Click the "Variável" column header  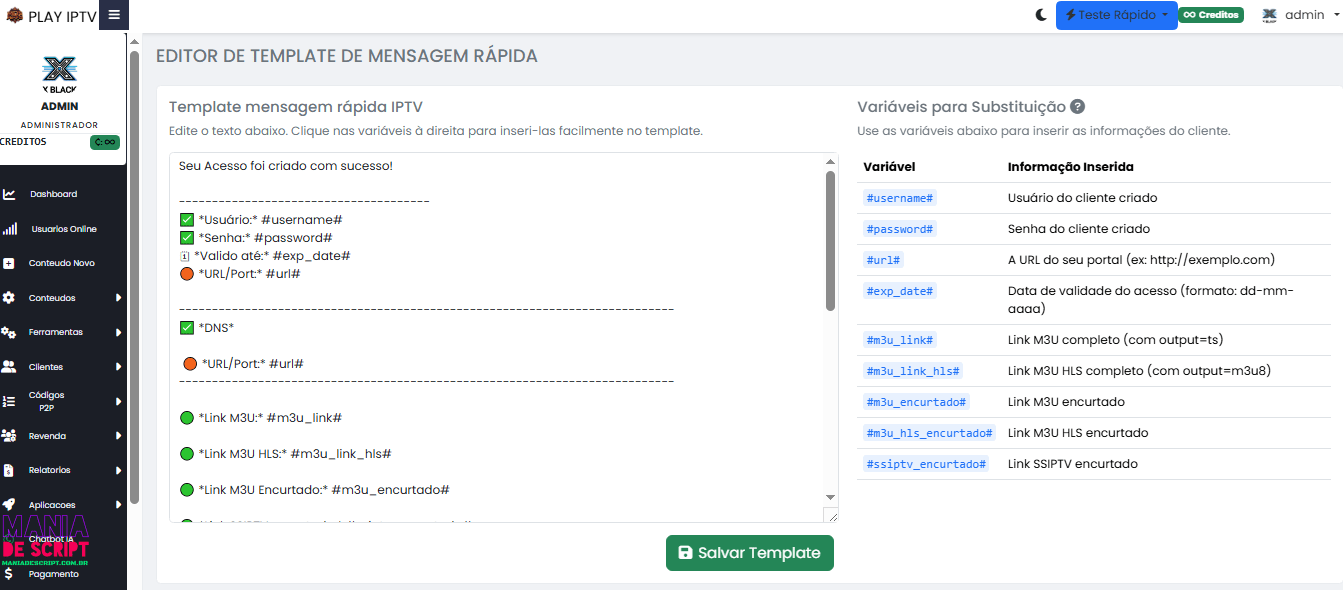(889, 167)
